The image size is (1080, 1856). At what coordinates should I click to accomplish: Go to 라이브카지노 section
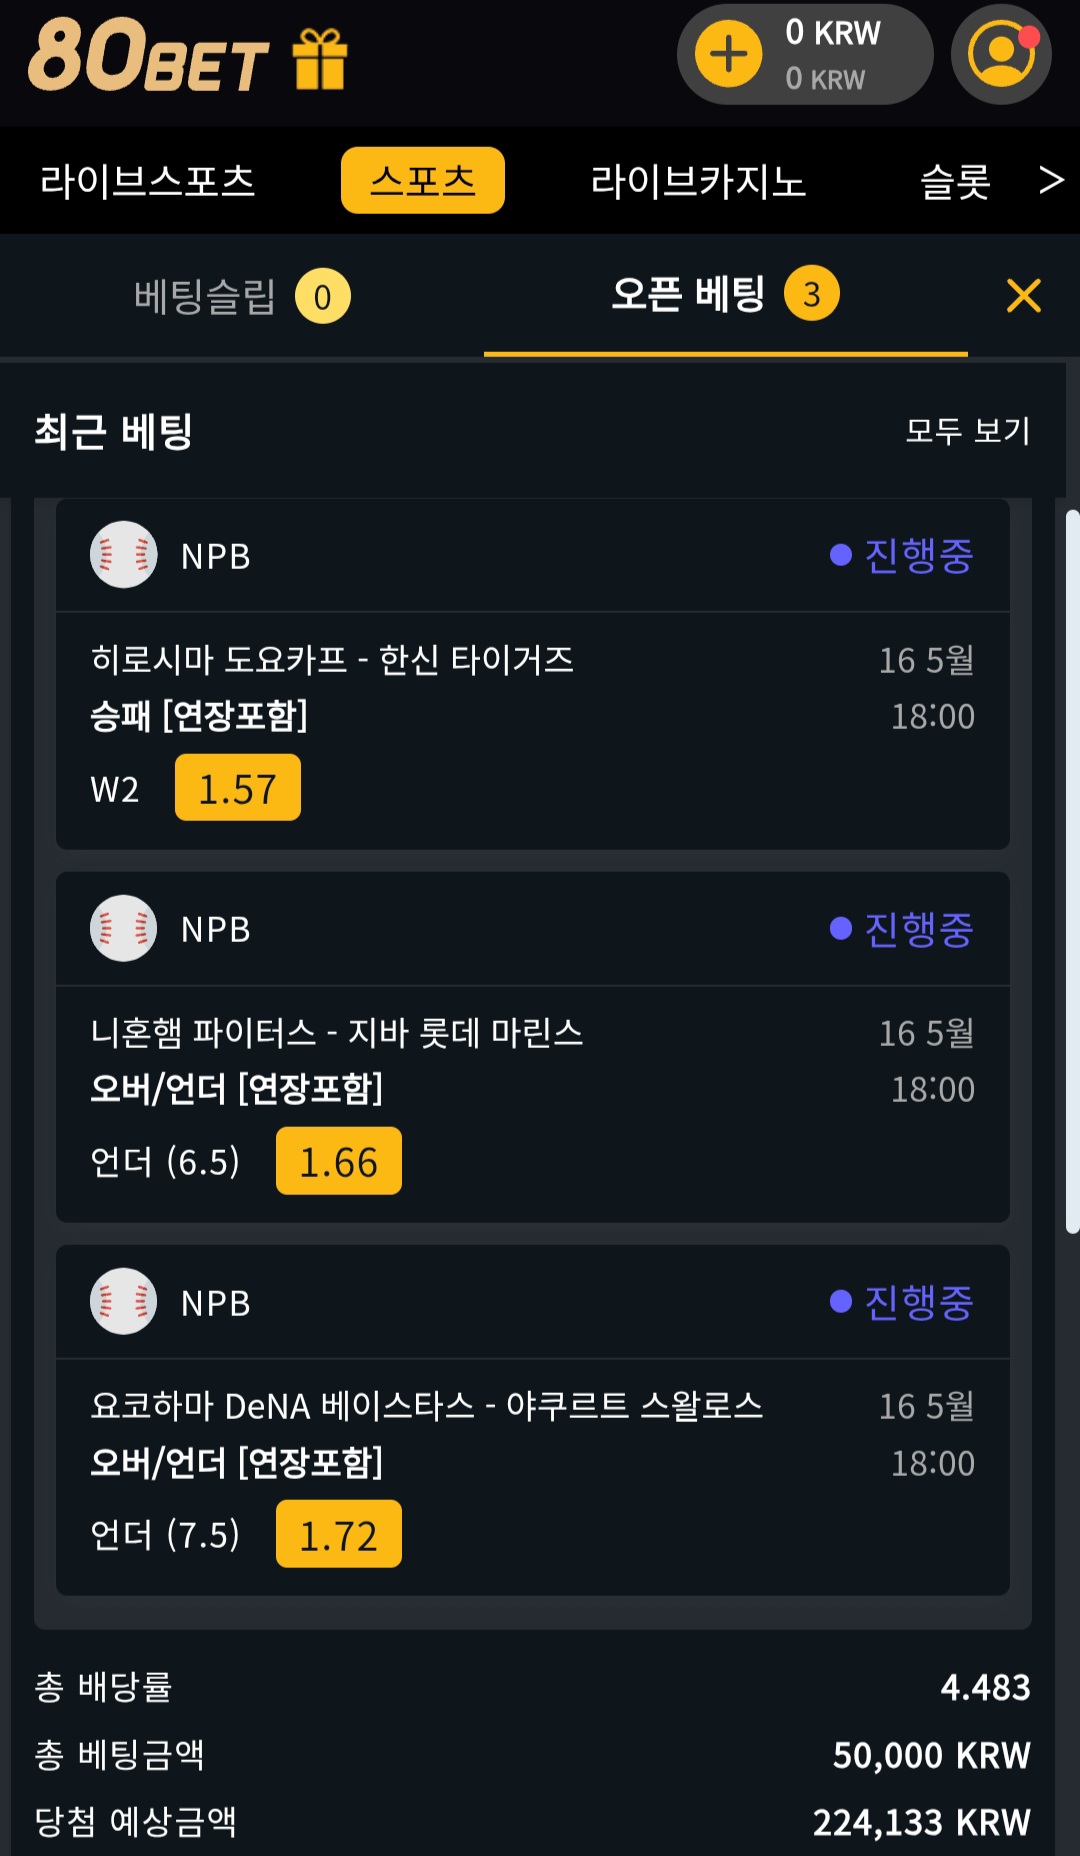click(x=698, y=181)
